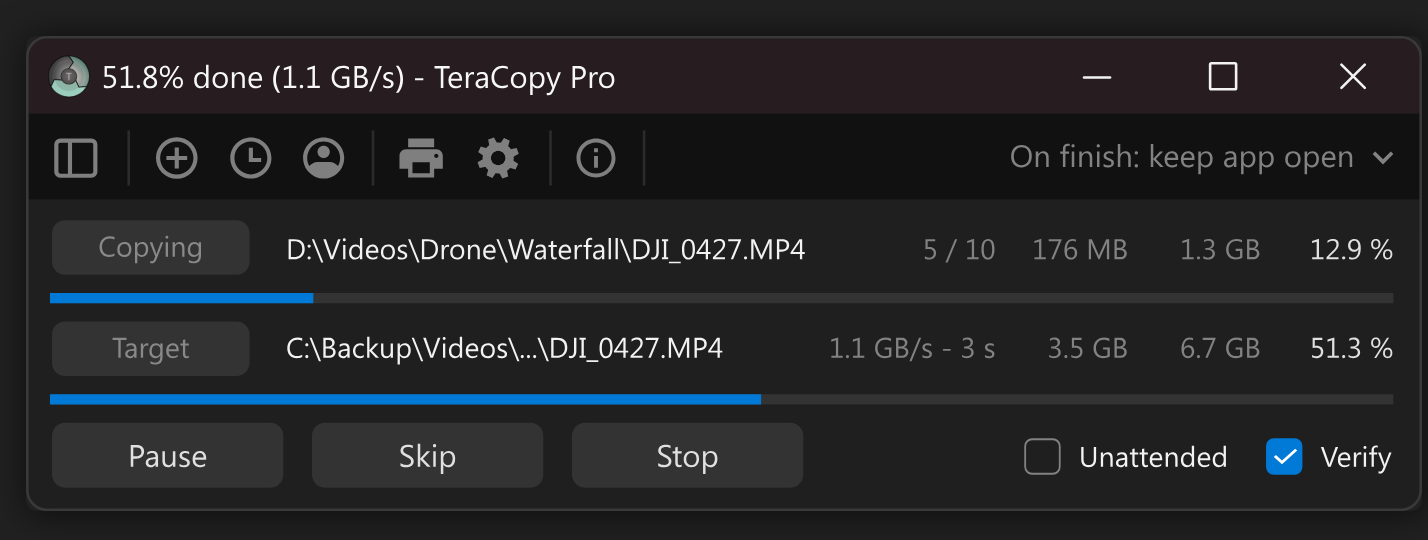1428x540 pixels.
Task: Click the user profile icon
Action: click(x=324, y=158)
